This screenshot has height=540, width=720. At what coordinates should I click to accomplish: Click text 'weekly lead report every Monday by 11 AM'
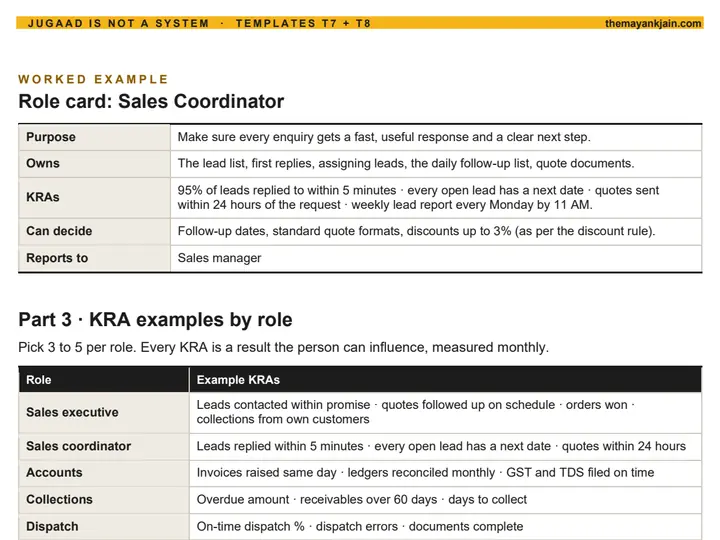click(x=472, y=205)
